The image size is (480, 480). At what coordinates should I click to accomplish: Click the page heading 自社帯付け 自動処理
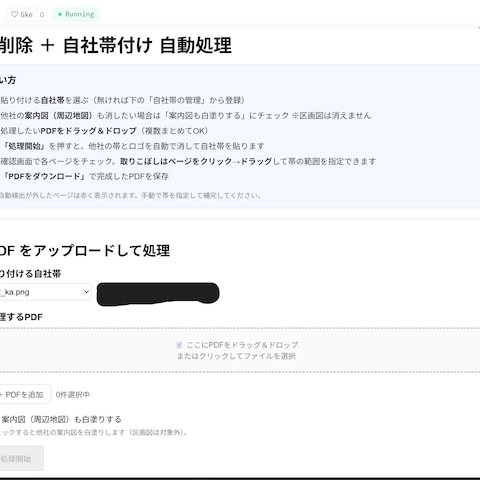point(147,45)
